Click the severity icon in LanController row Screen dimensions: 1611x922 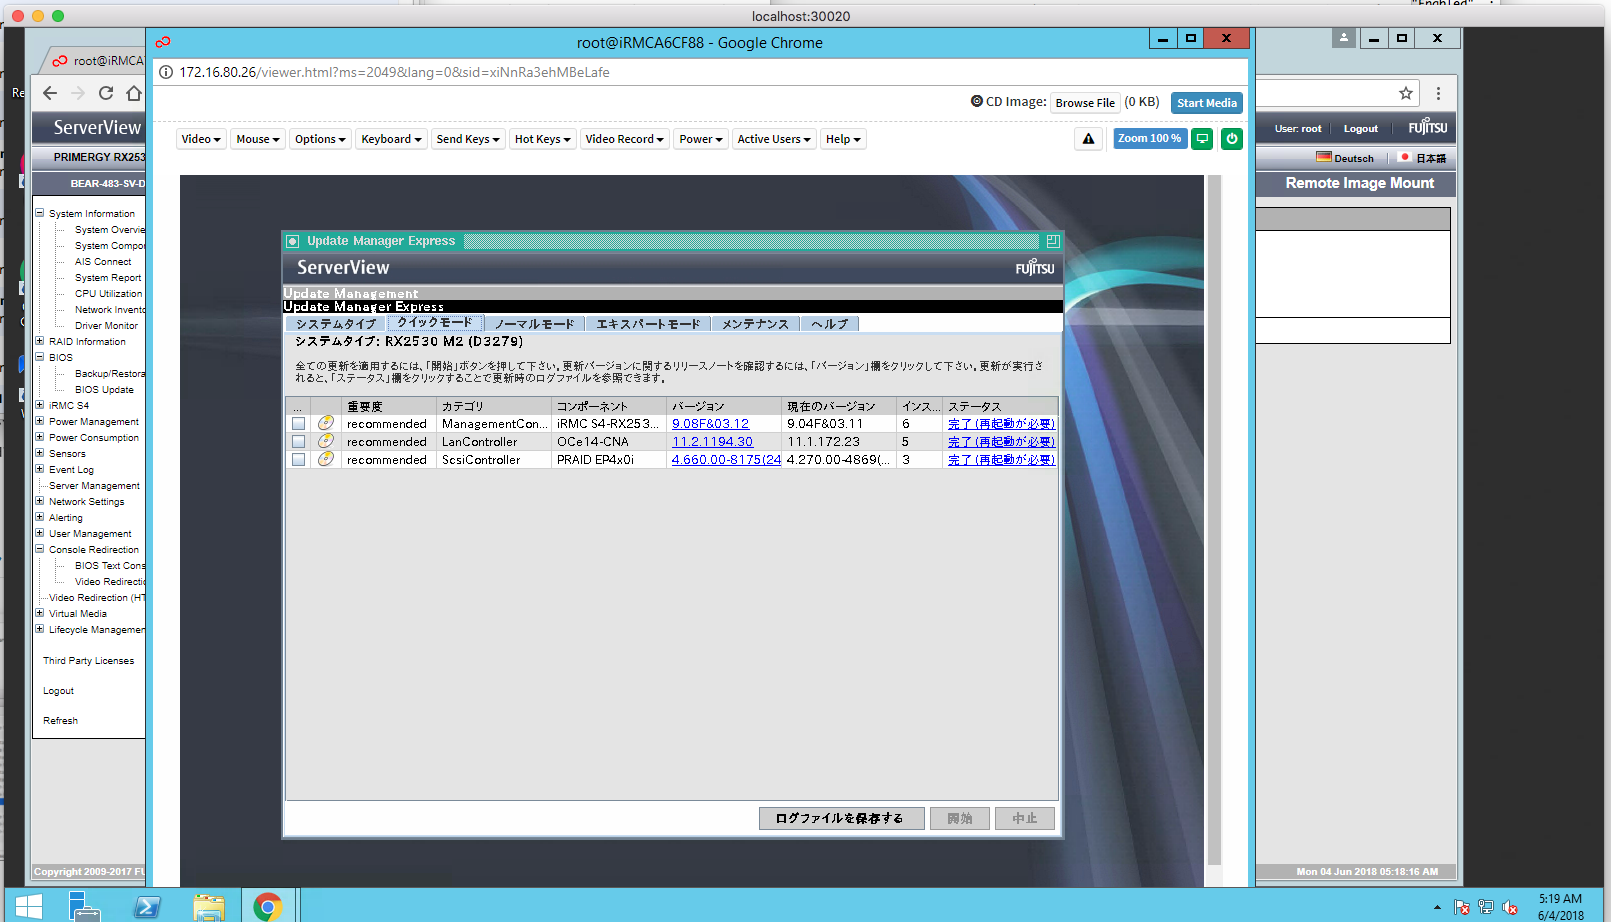point(326,441)
